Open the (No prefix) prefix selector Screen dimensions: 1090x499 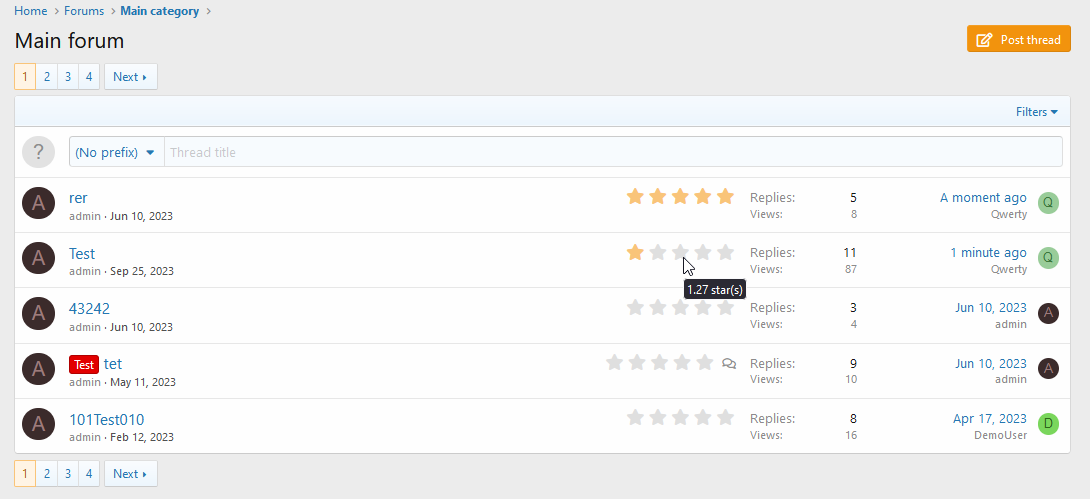click(x=116, y=152)
